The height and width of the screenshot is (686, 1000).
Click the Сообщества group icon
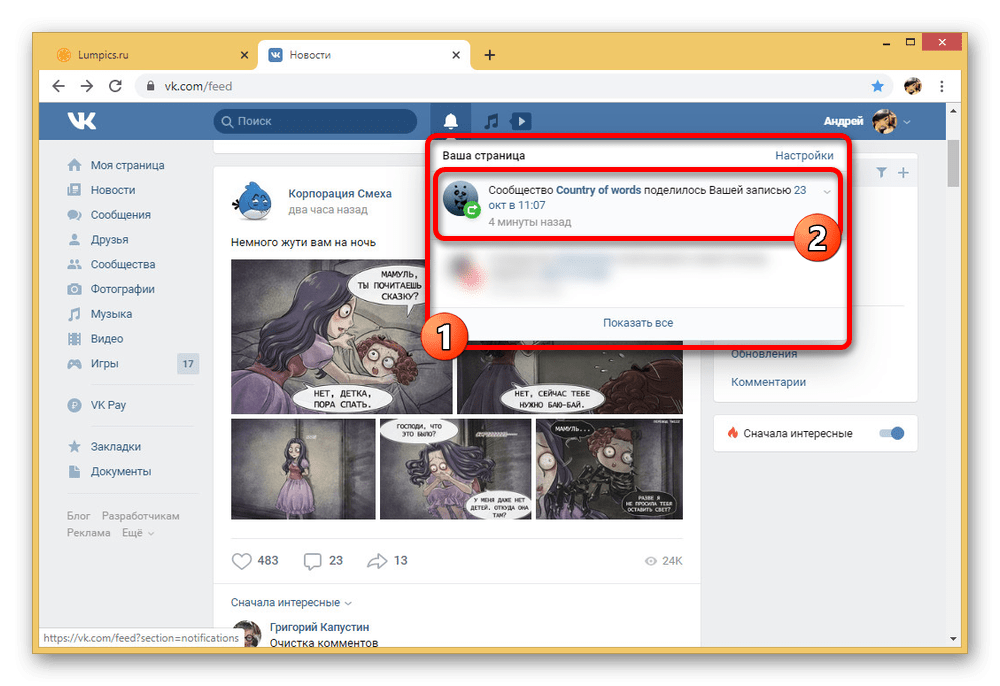(75, 265)
